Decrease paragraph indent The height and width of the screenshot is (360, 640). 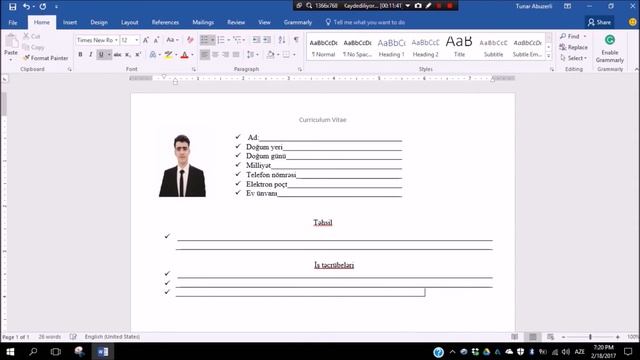point(256,40)
